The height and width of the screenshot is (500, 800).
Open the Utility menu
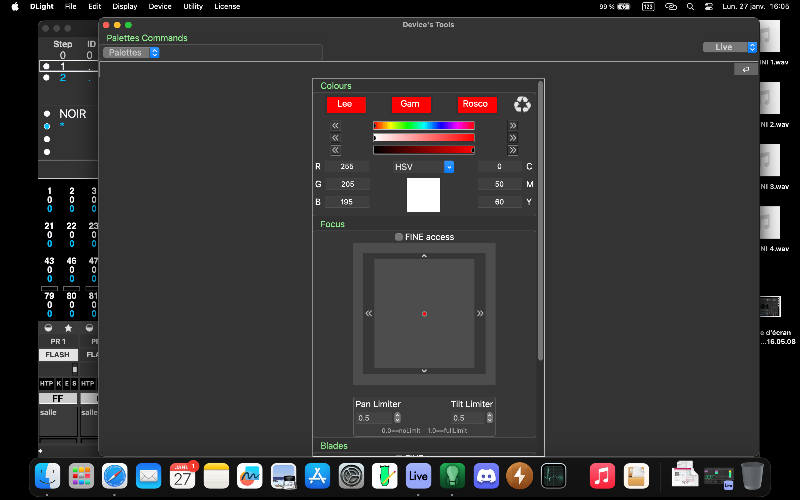pyautogui.click(x=193, y=6)
